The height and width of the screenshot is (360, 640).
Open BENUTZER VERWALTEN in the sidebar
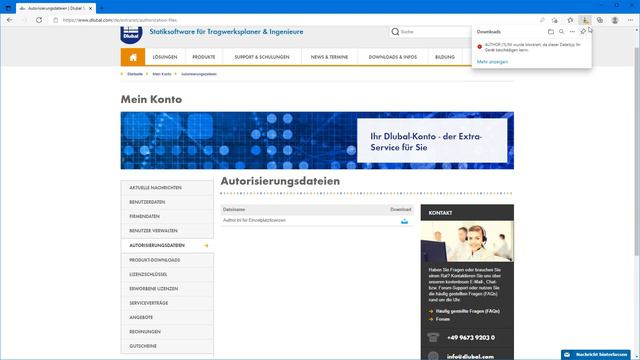tap(167, 231)
